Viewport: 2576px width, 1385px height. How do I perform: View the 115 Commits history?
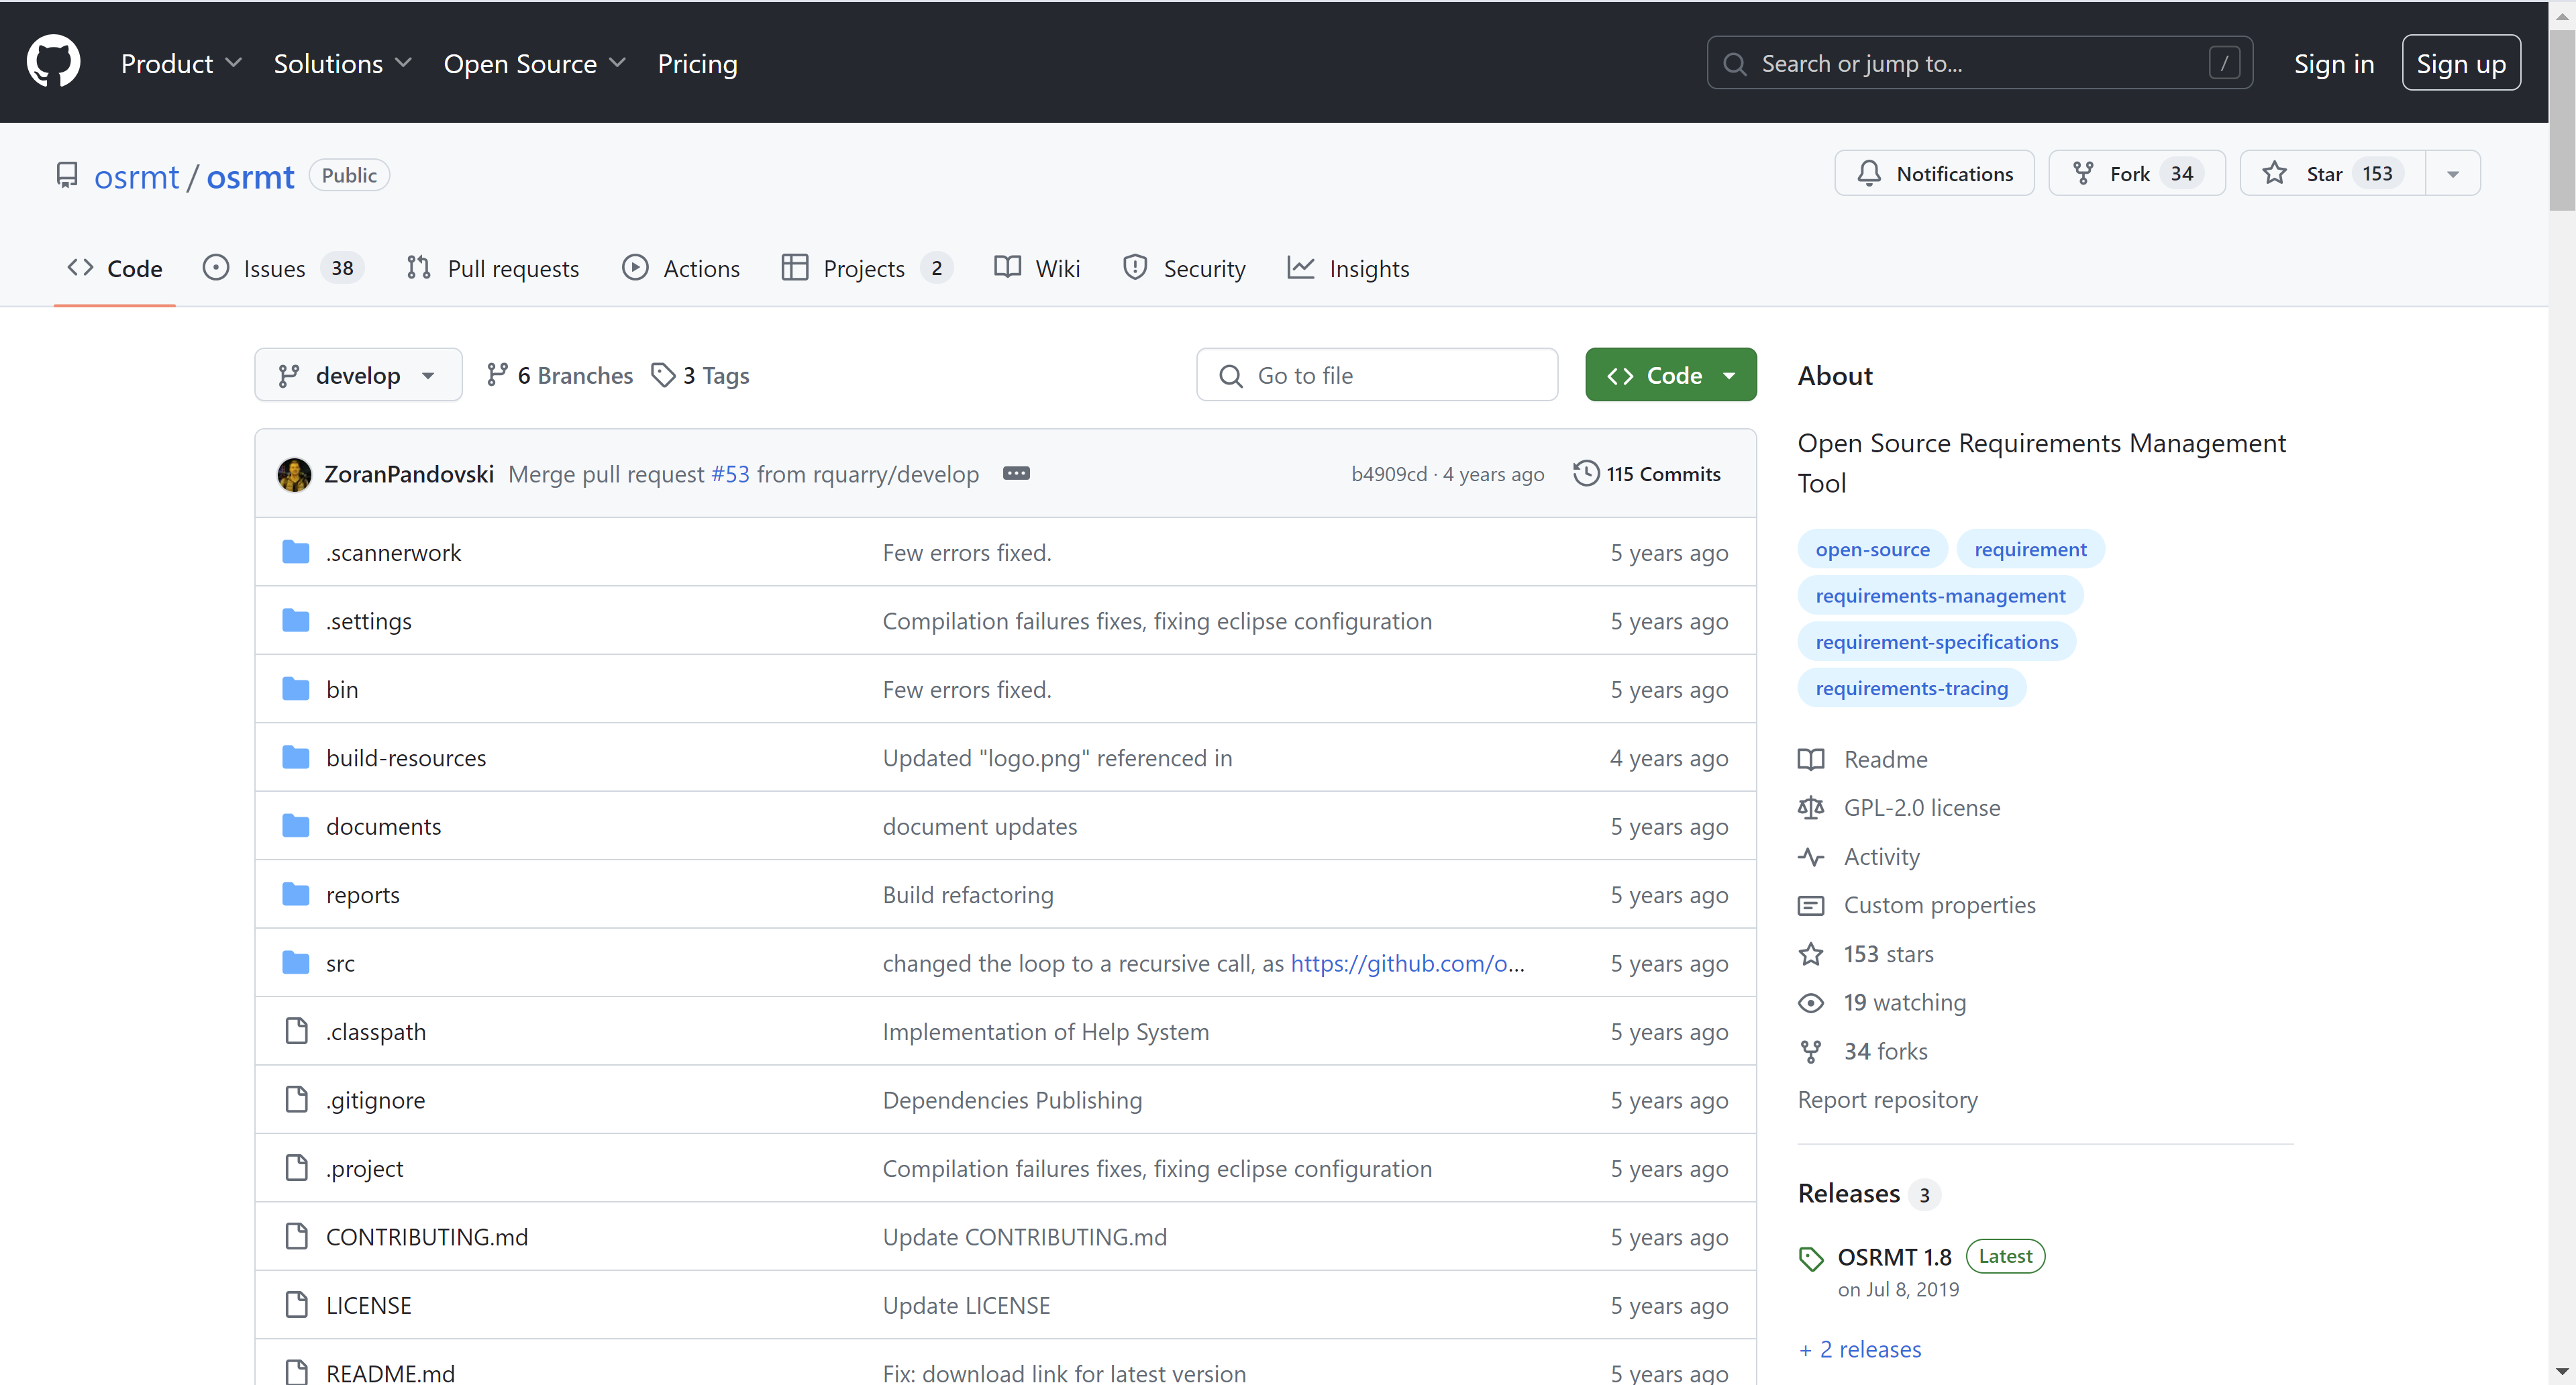[x=1647, y=473]
